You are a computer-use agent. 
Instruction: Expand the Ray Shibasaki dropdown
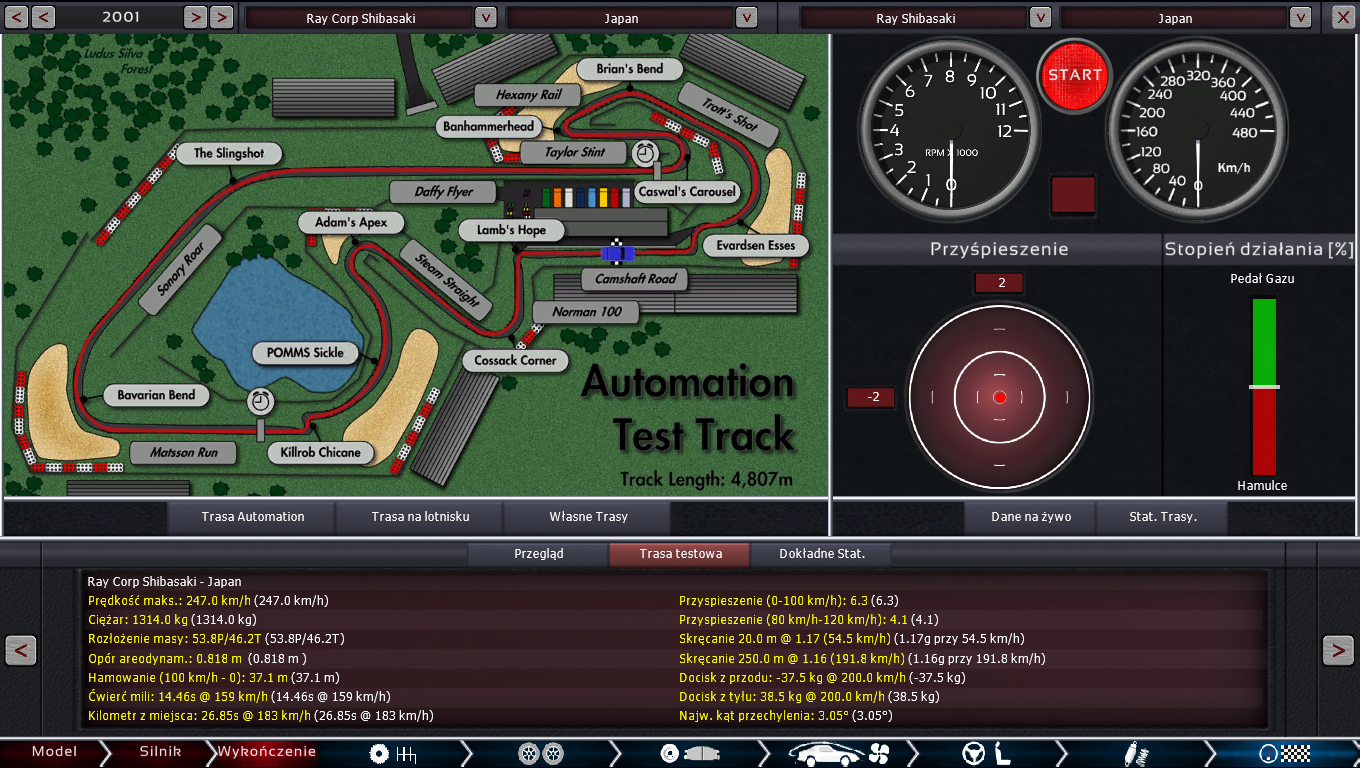(x=1039, y=18)
